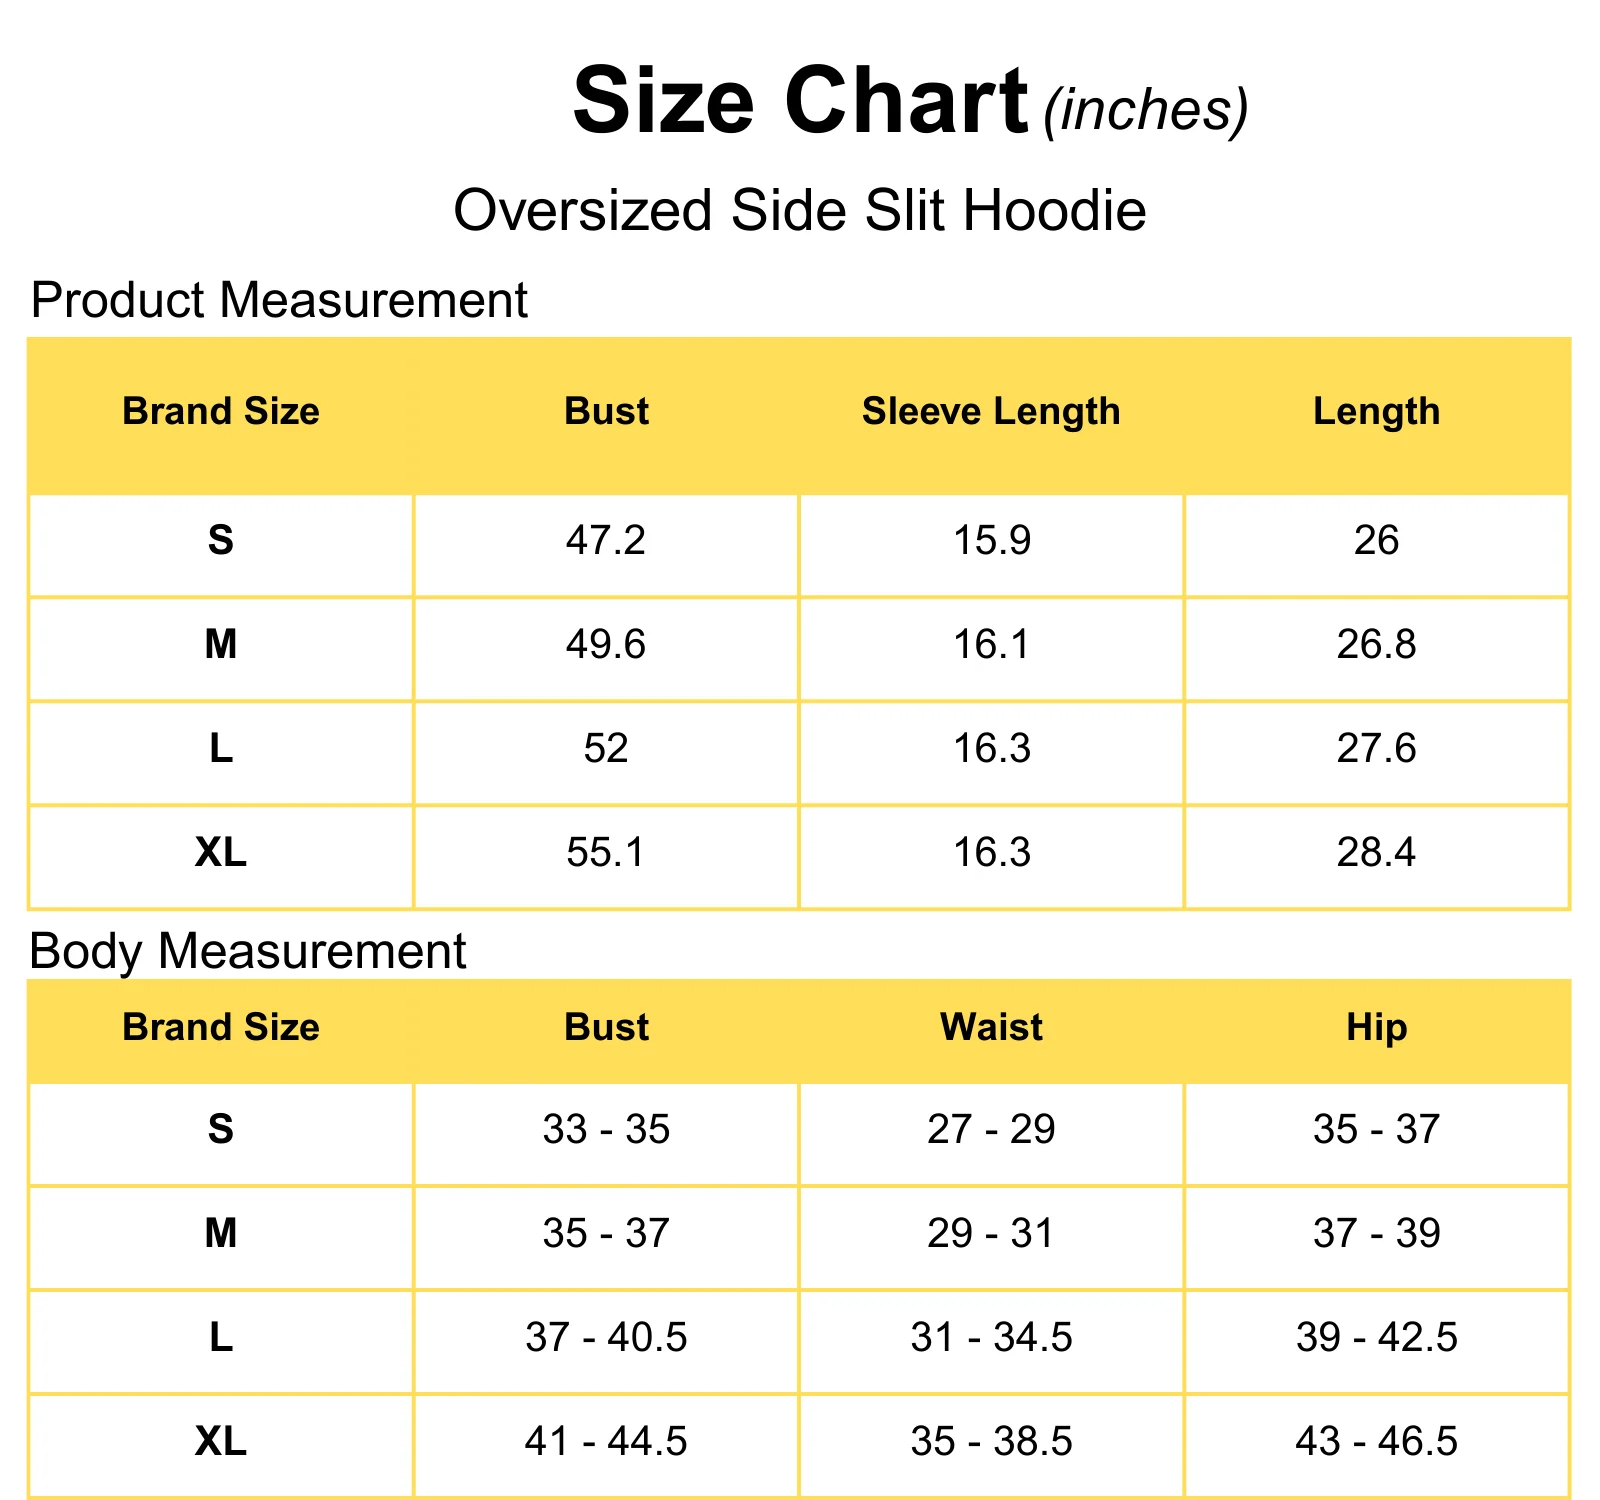Click the Product Measurement heading

(279, 300)
